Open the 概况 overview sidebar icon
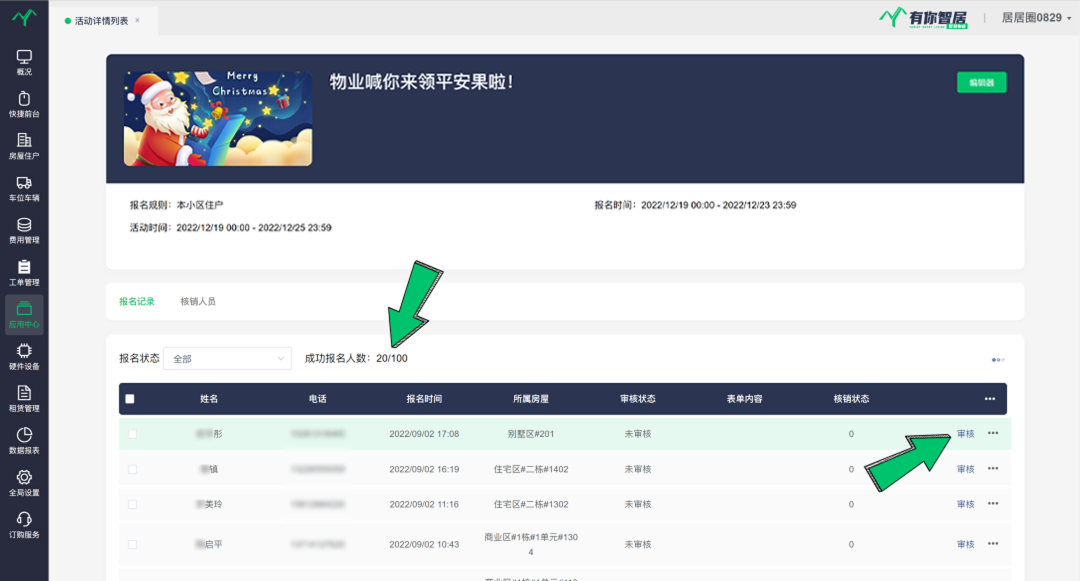The width and height of the screenshot is (1080, 581). [24, 63]
